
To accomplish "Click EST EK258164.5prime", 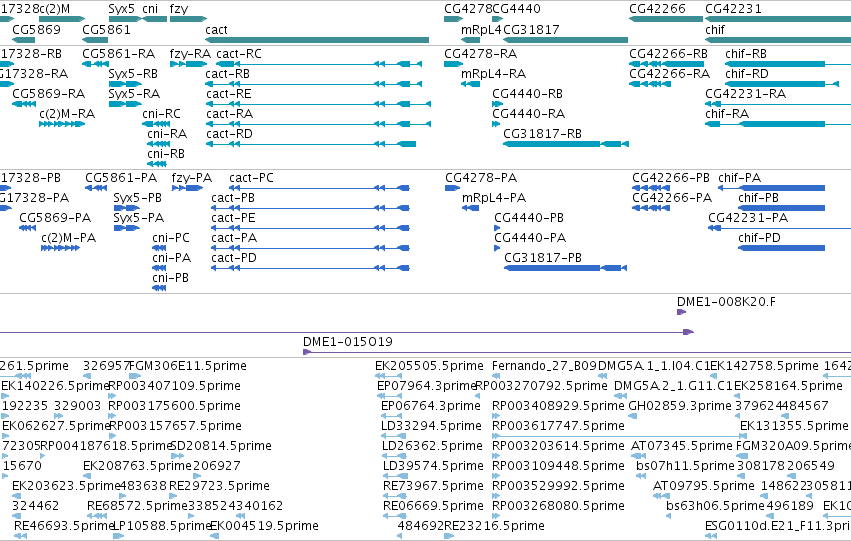I will [x=738, y=396].
